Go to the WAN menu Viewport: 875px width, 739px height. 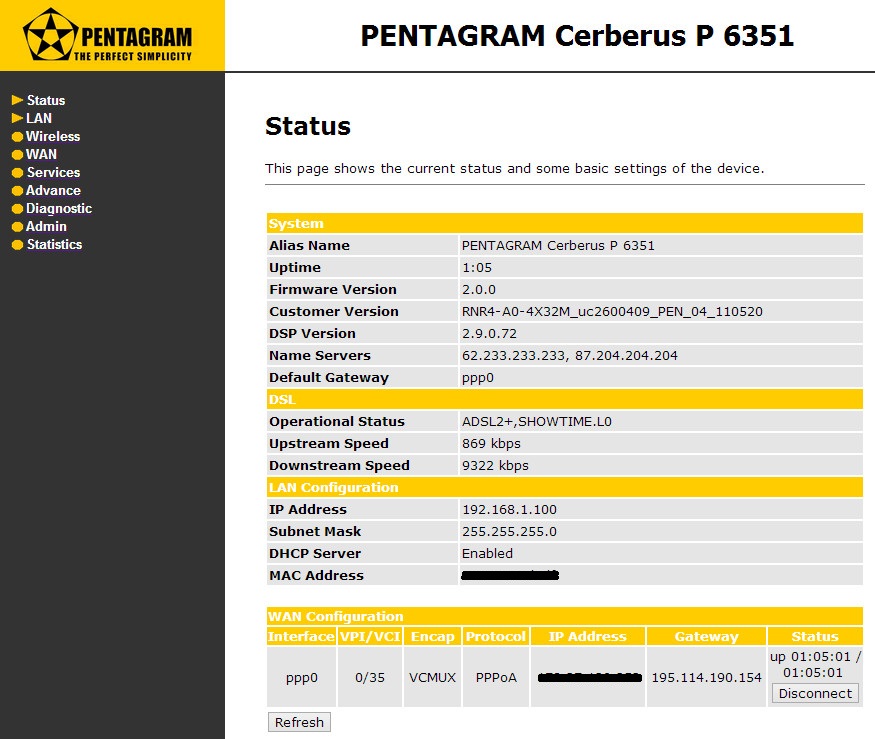41,154
